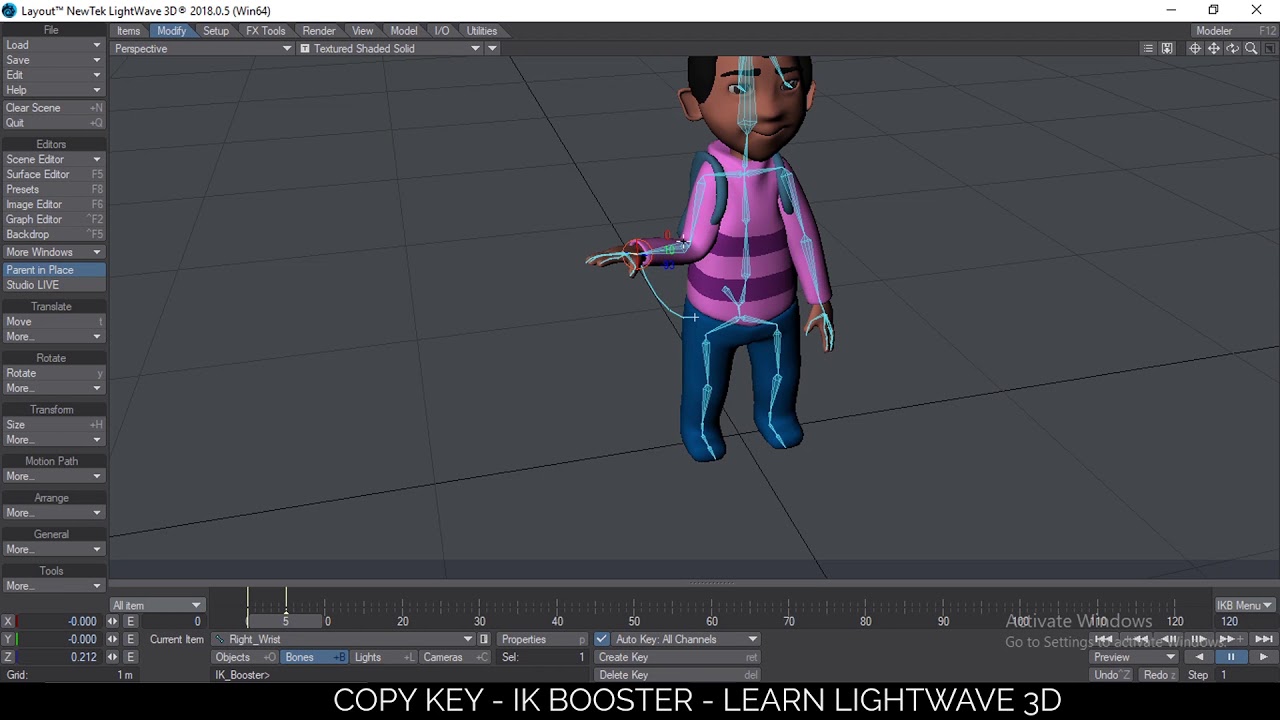Jump to the last frame
Image resolution: width=1280 pixels, height=720 pixels.
click(x=1264, y=639)
